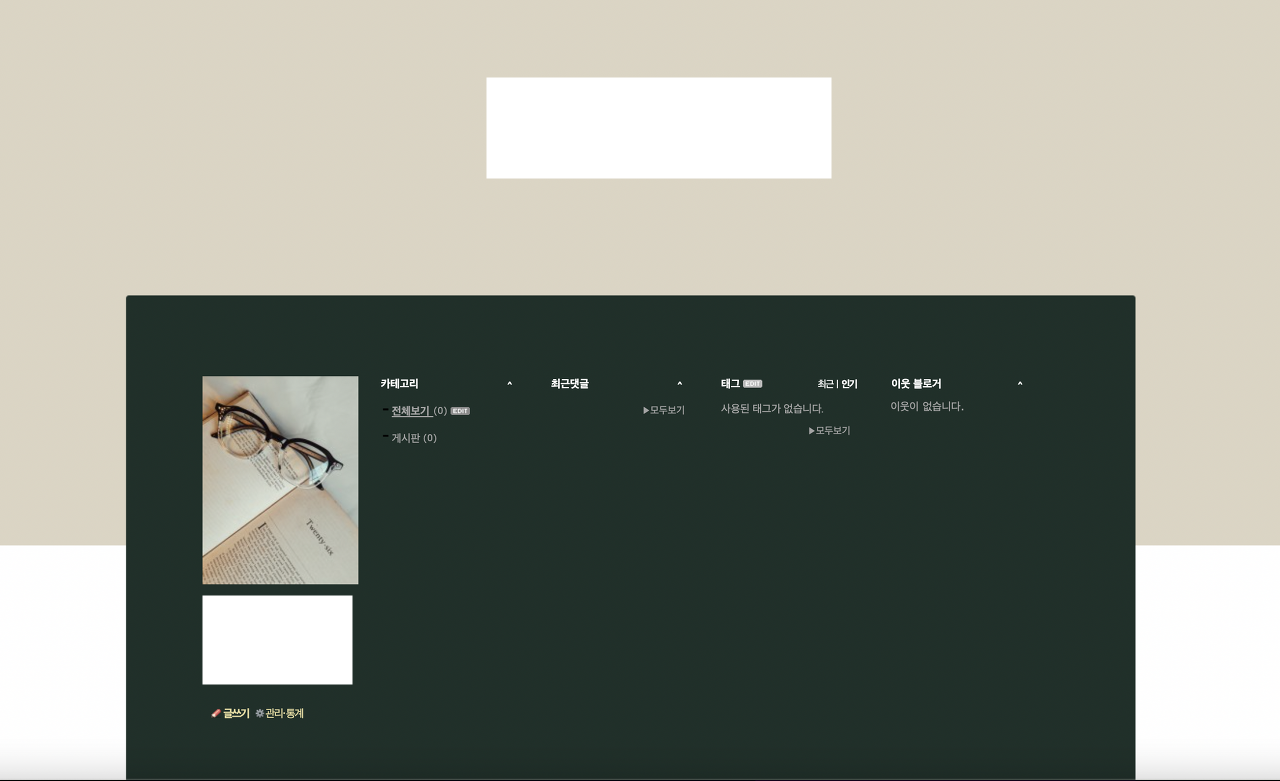The image size is (1280, 781).
Task: Collapse the 카테고리 section with its arrow
Action: pyautogui.click(x=509, y=384)
